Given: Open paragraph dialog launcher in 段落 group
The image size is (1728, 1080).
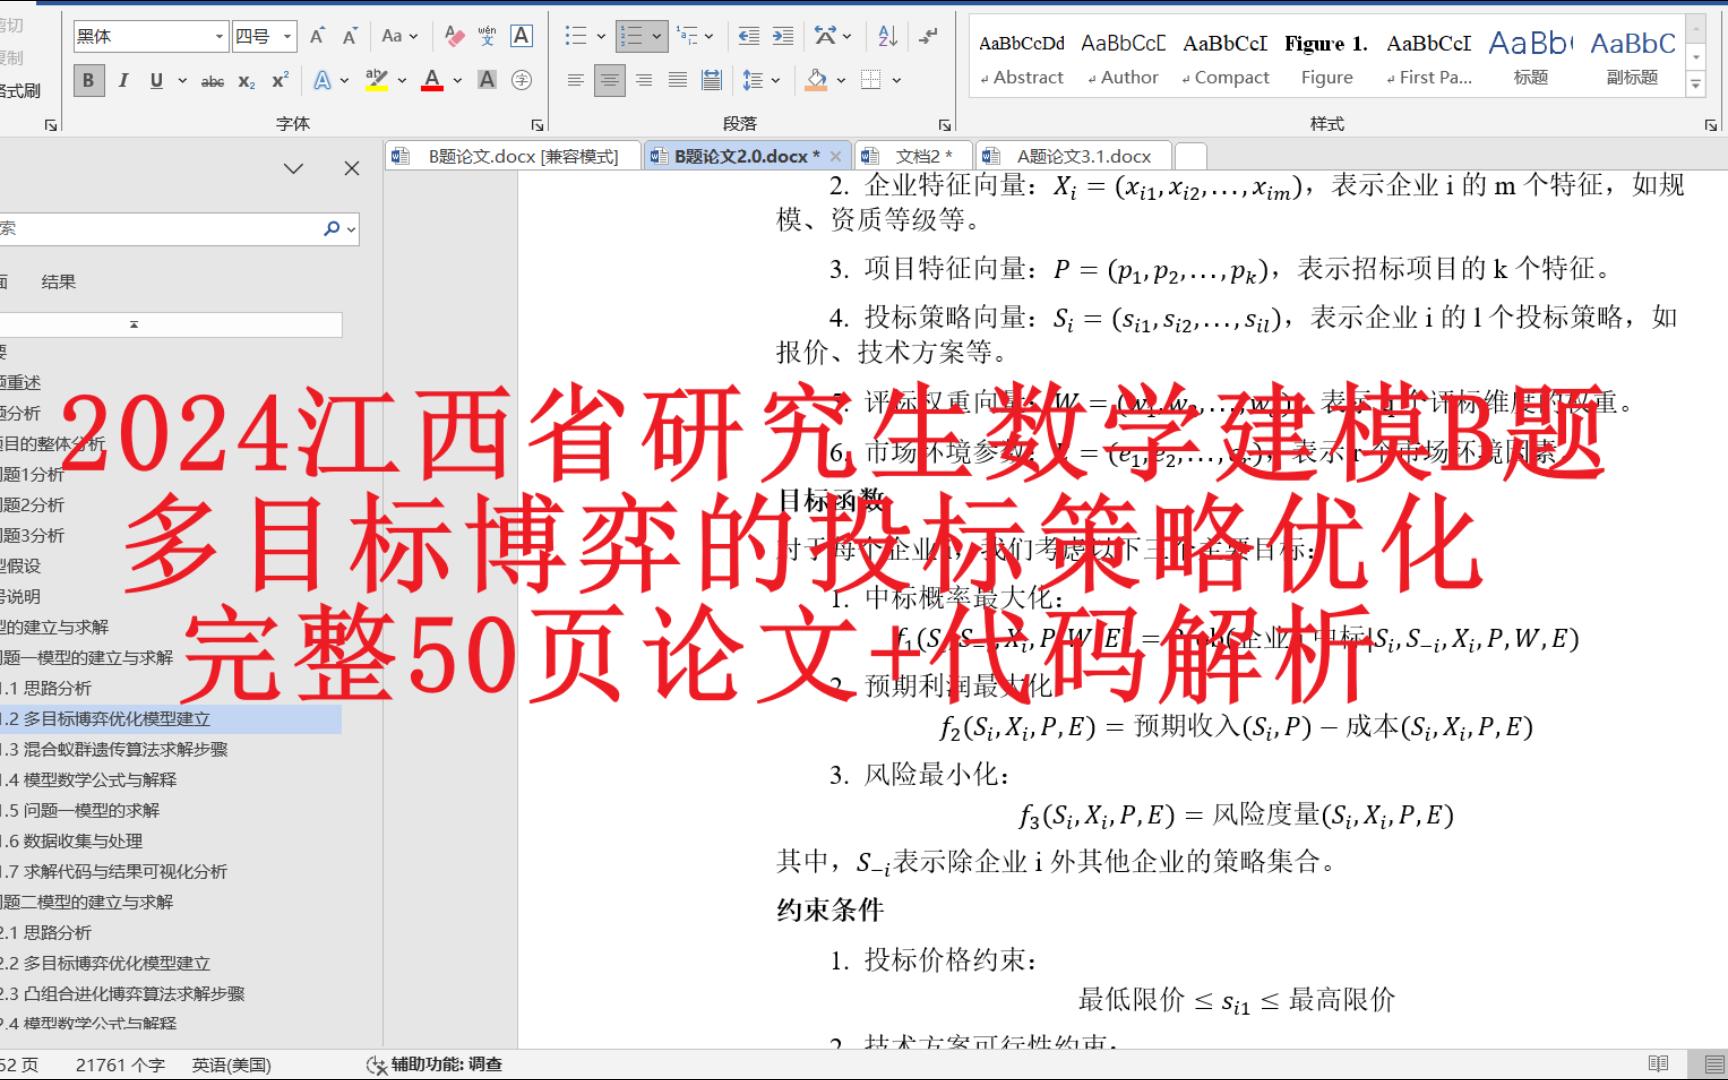Looking at the screenshot, I should click(944, 125).
